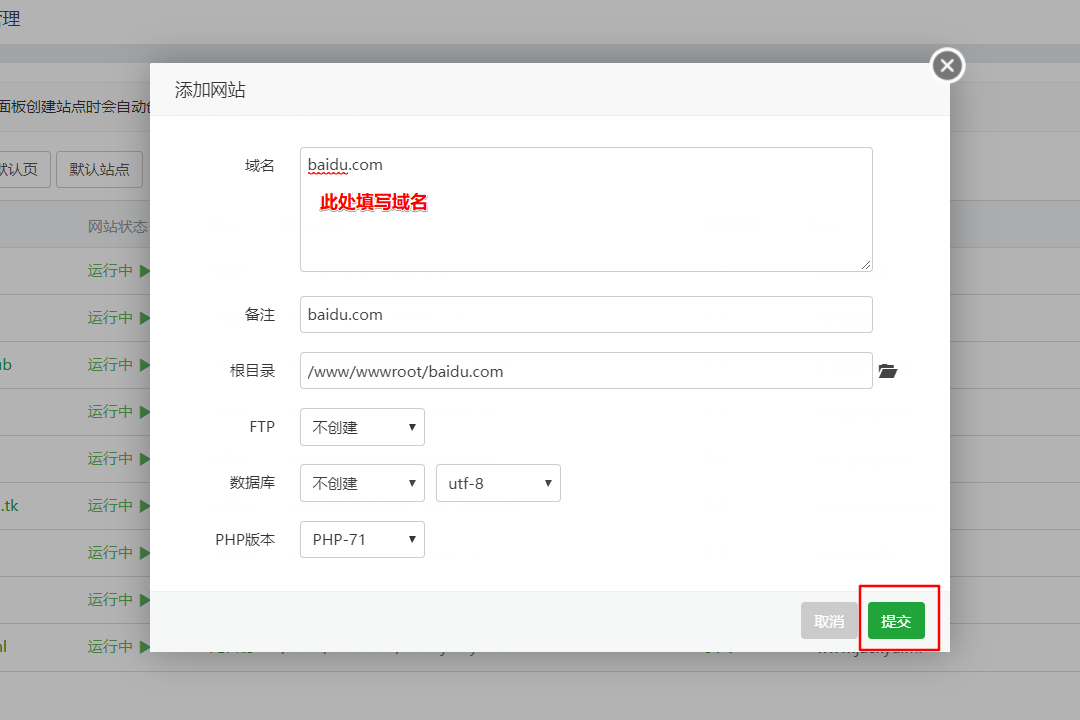Click the play icon in the row ending 'ub'
The image size is (1080, 720).
click(x=144, y=365)
